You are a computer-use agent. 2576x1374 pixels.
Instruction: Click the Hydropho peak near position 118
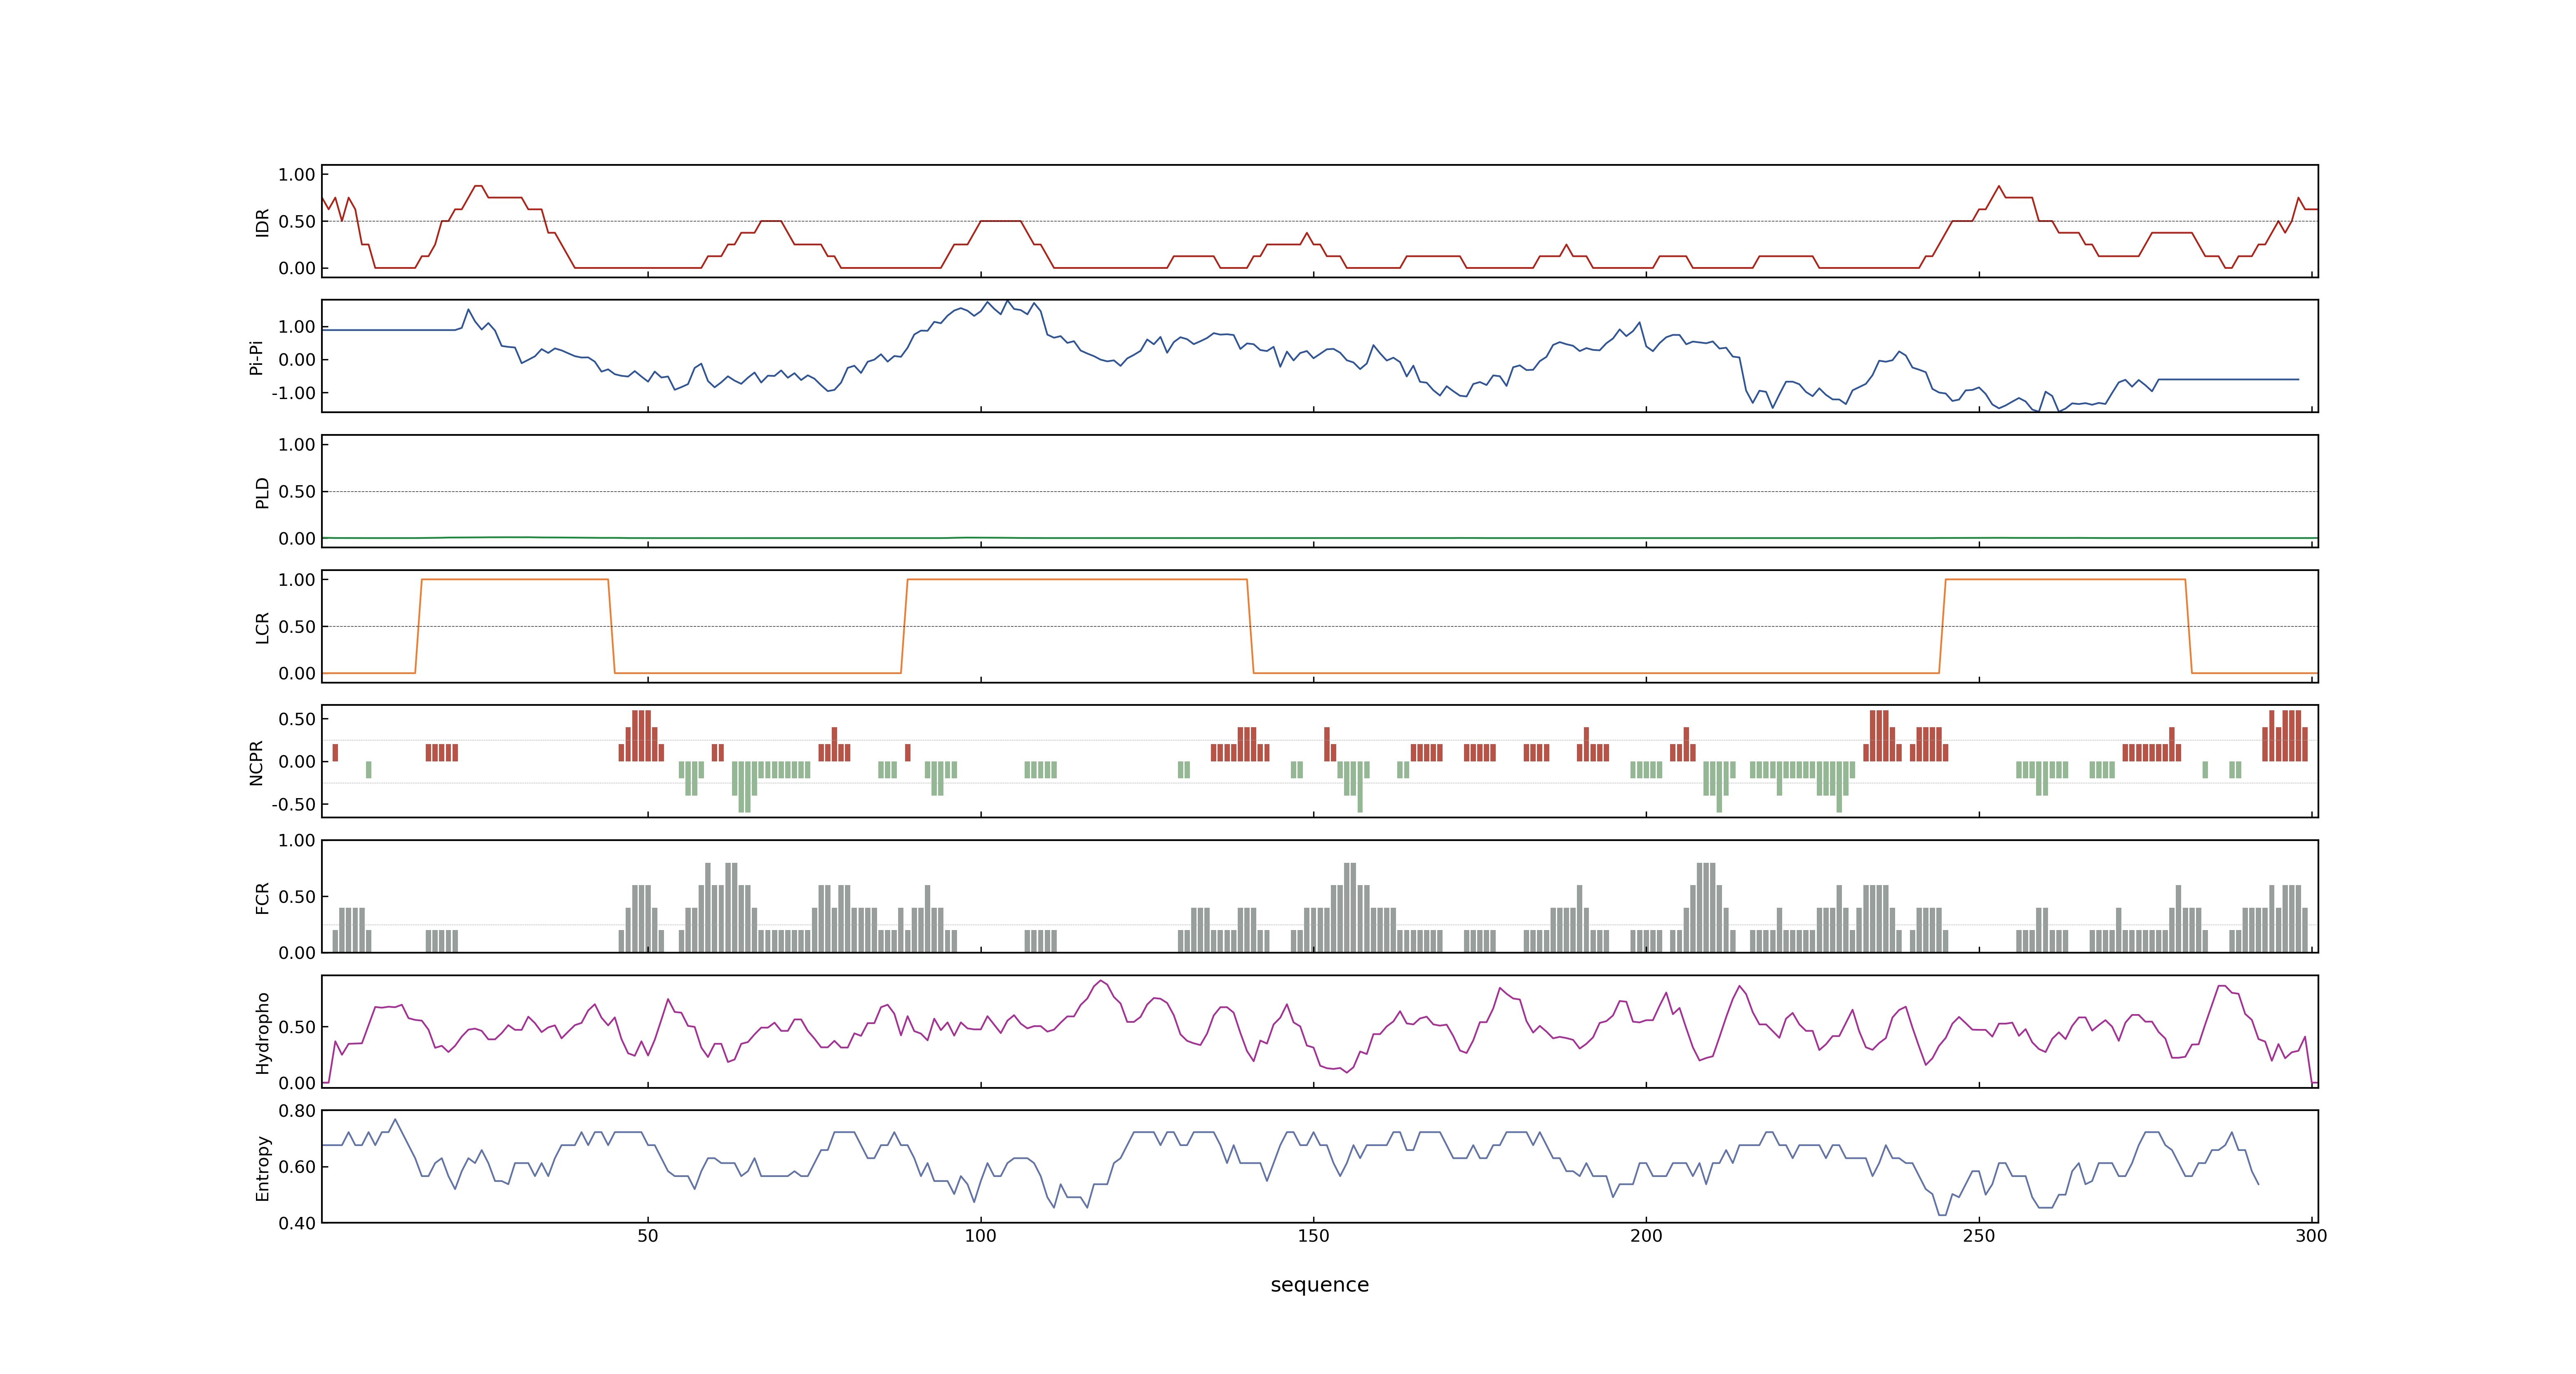coord(1100,982)
